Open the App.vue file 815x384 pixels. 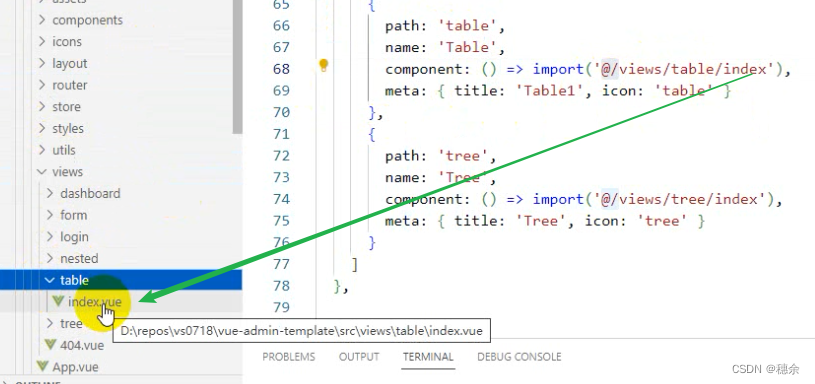75,367
